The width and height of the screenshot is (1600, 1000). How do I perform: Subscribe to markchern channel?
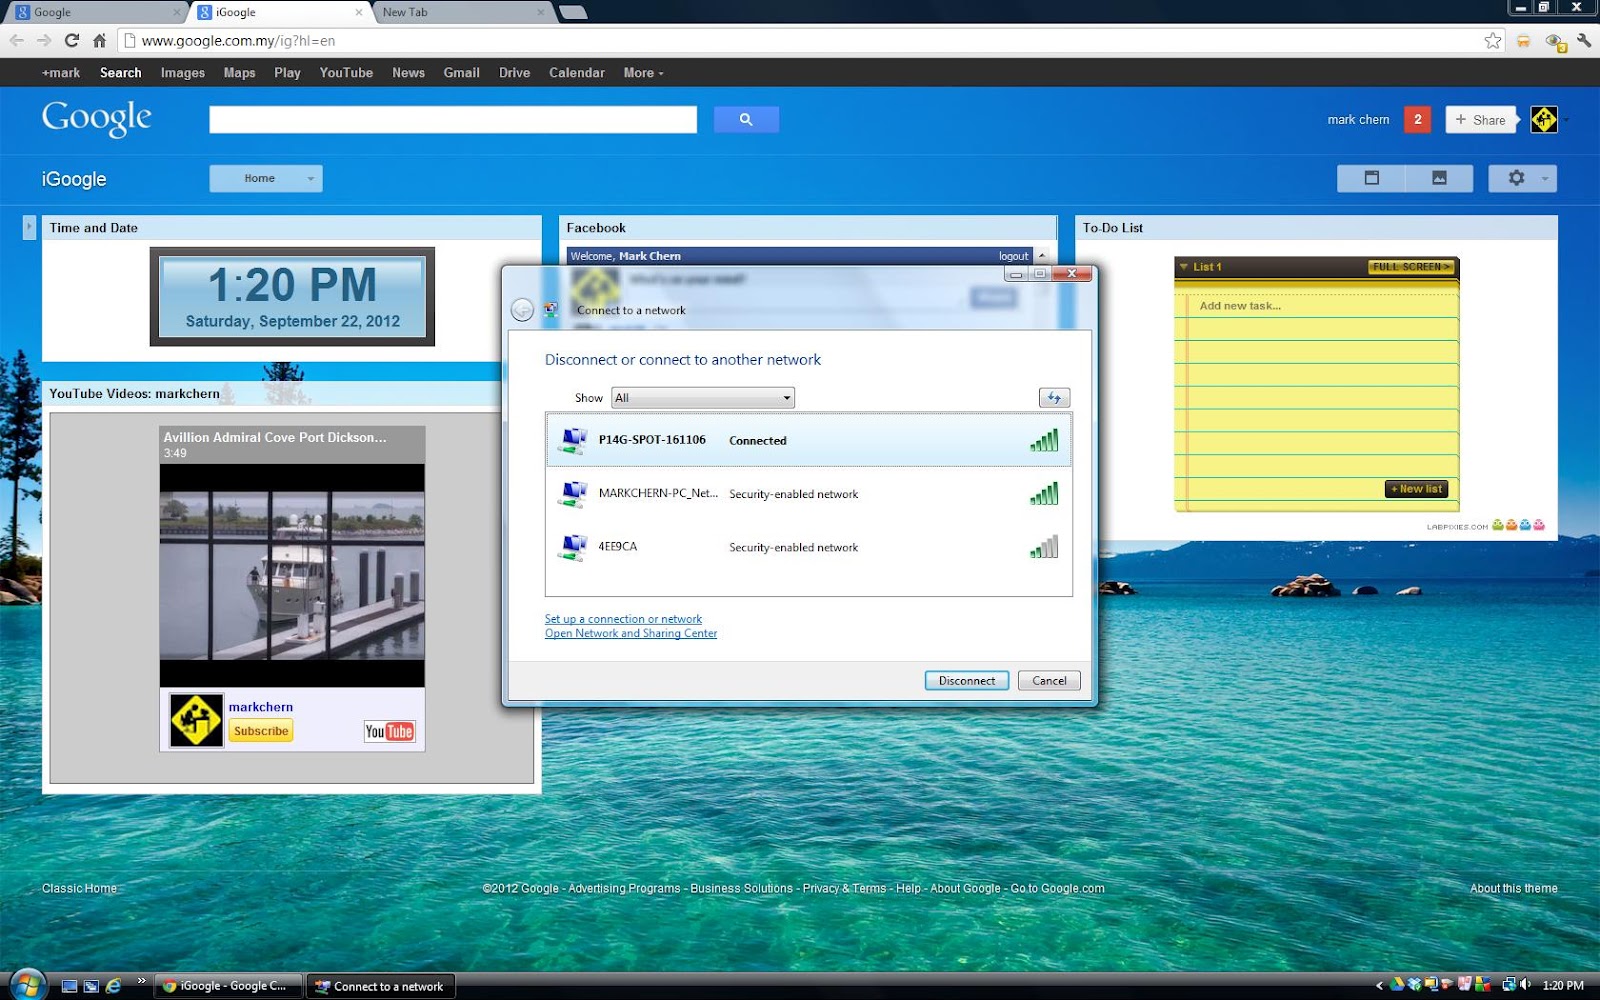(x=261, y=731)
